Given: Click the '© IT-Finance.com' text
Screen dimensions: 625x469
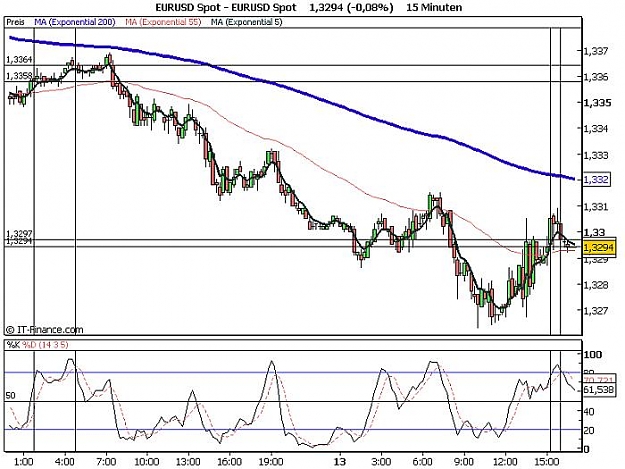Looking at the screenshot, I should pyautogui.click(x=45, y=330).
